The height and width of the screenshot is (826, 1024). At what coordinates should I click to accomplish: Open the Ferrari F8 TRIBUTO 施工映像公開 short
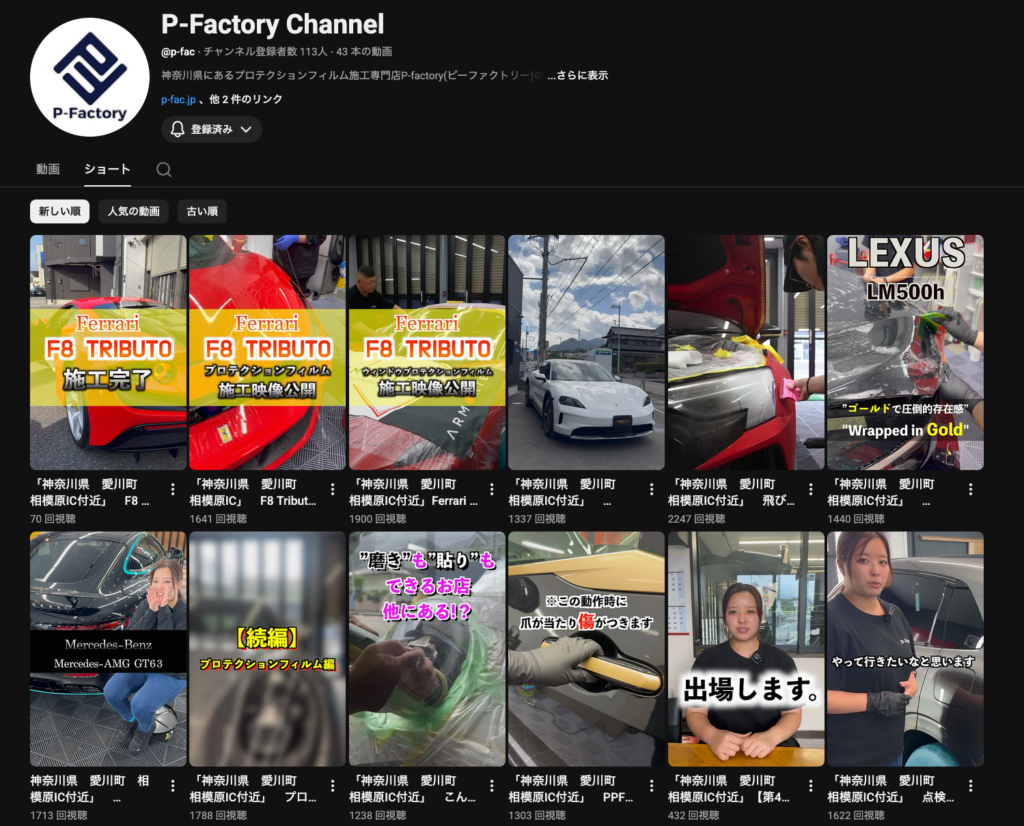[x=266, y=352]
